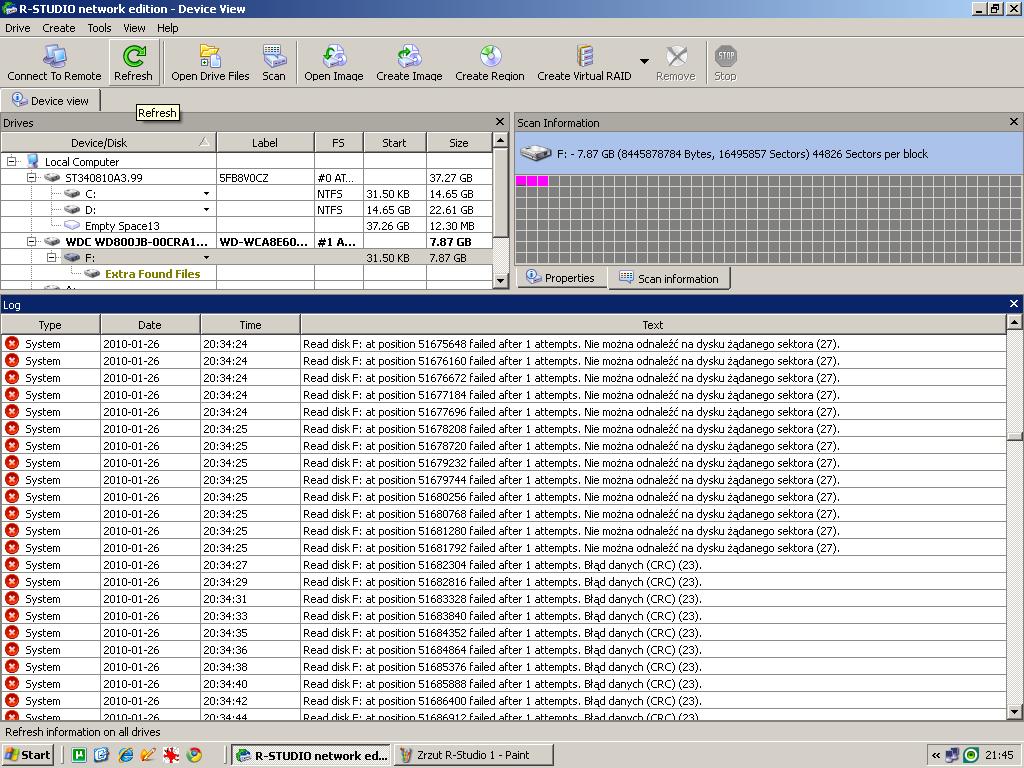Image resolution: width=1024 pixels, height=768 pixels.
Task: Click the Log scroll down arrow
Action: click(x=1014, y=712)
